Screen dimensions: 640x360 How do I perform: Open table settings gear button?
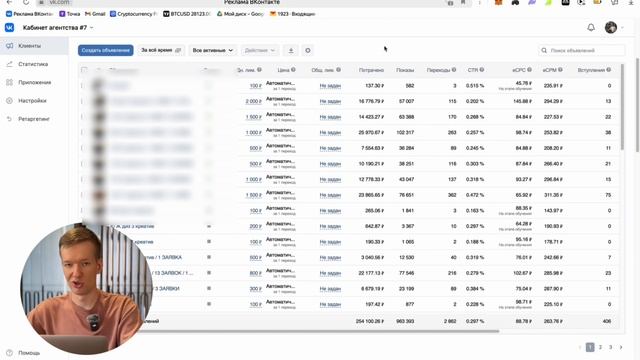(308, 50)
